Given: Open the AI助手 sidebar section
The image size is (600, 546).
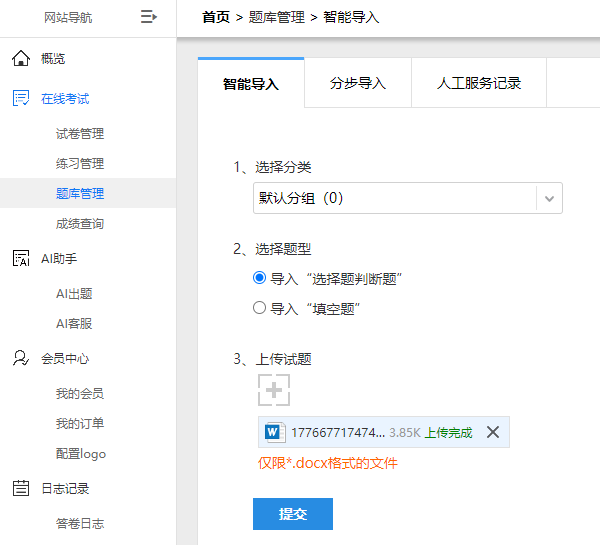Looking at the screenshot, I should [59, 259].
